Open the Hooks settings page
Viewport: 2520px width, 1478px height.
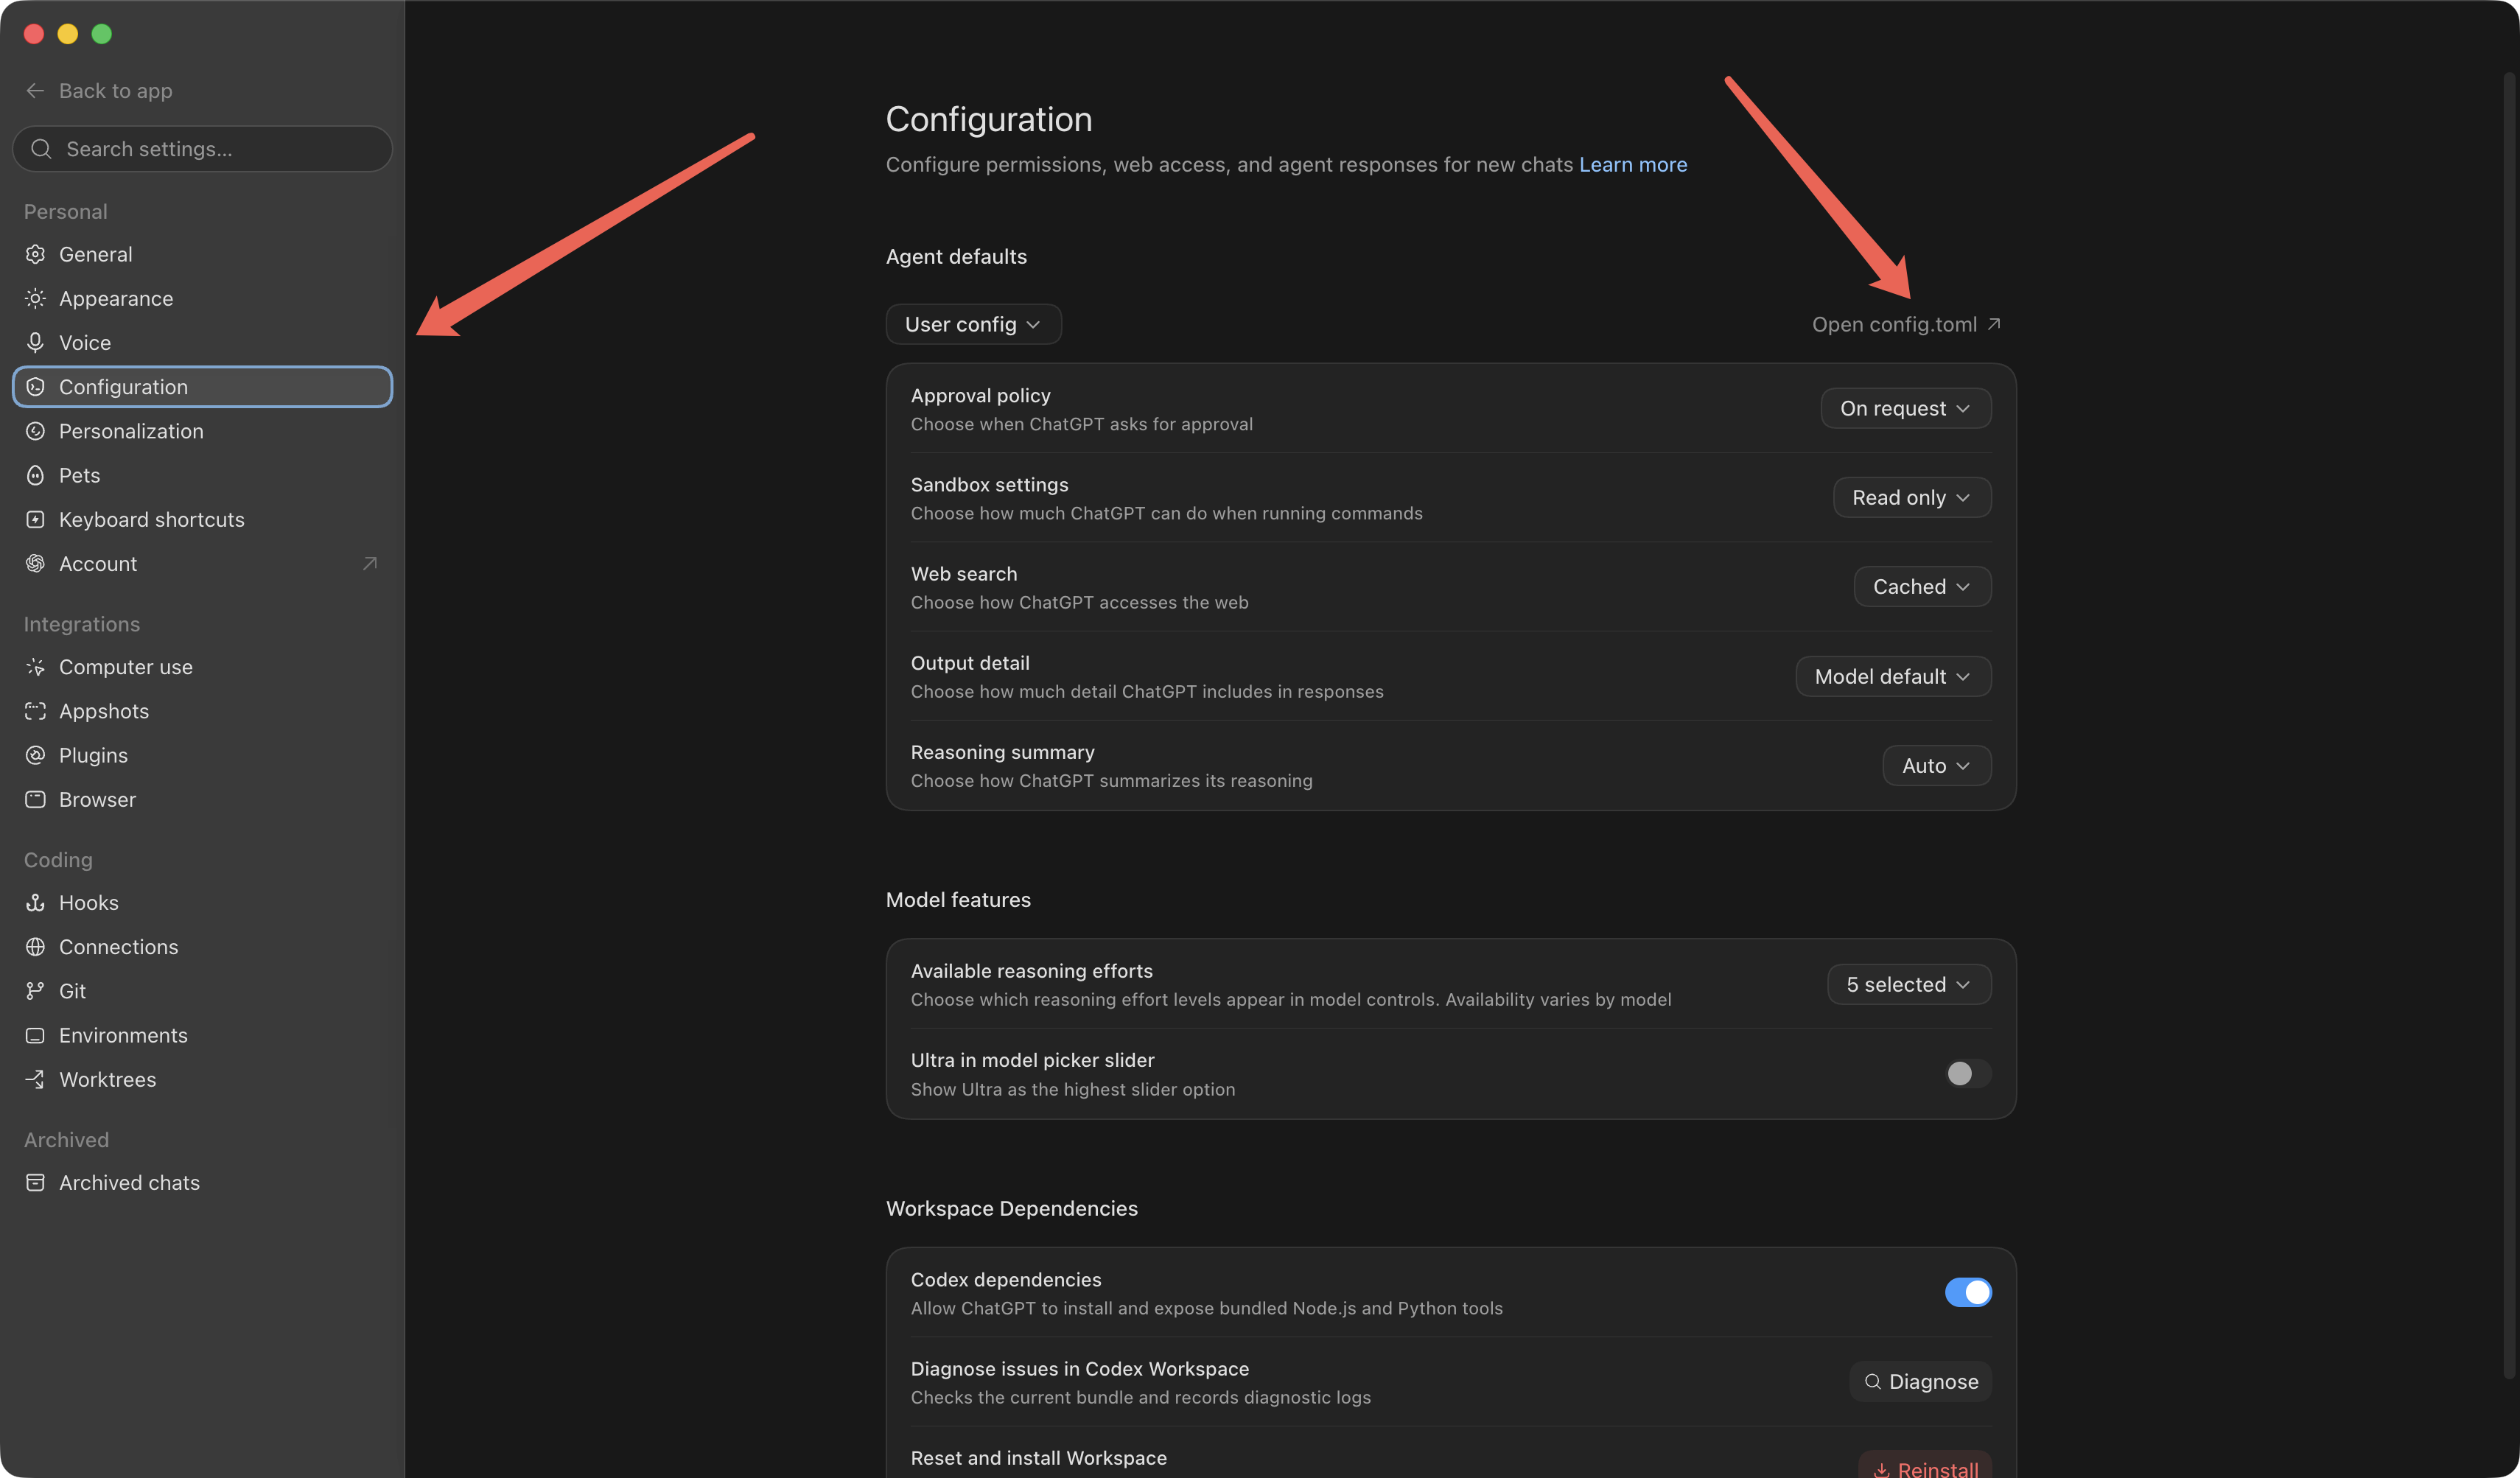point(202,902)
